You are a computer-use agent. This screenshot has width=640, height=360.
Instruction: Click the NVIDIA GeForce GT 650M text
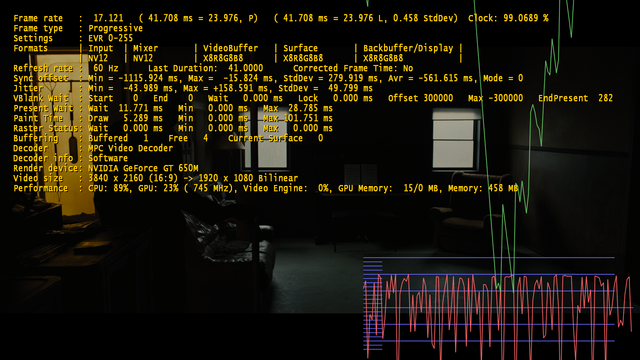pyautogui.click(x=143, y=168)
